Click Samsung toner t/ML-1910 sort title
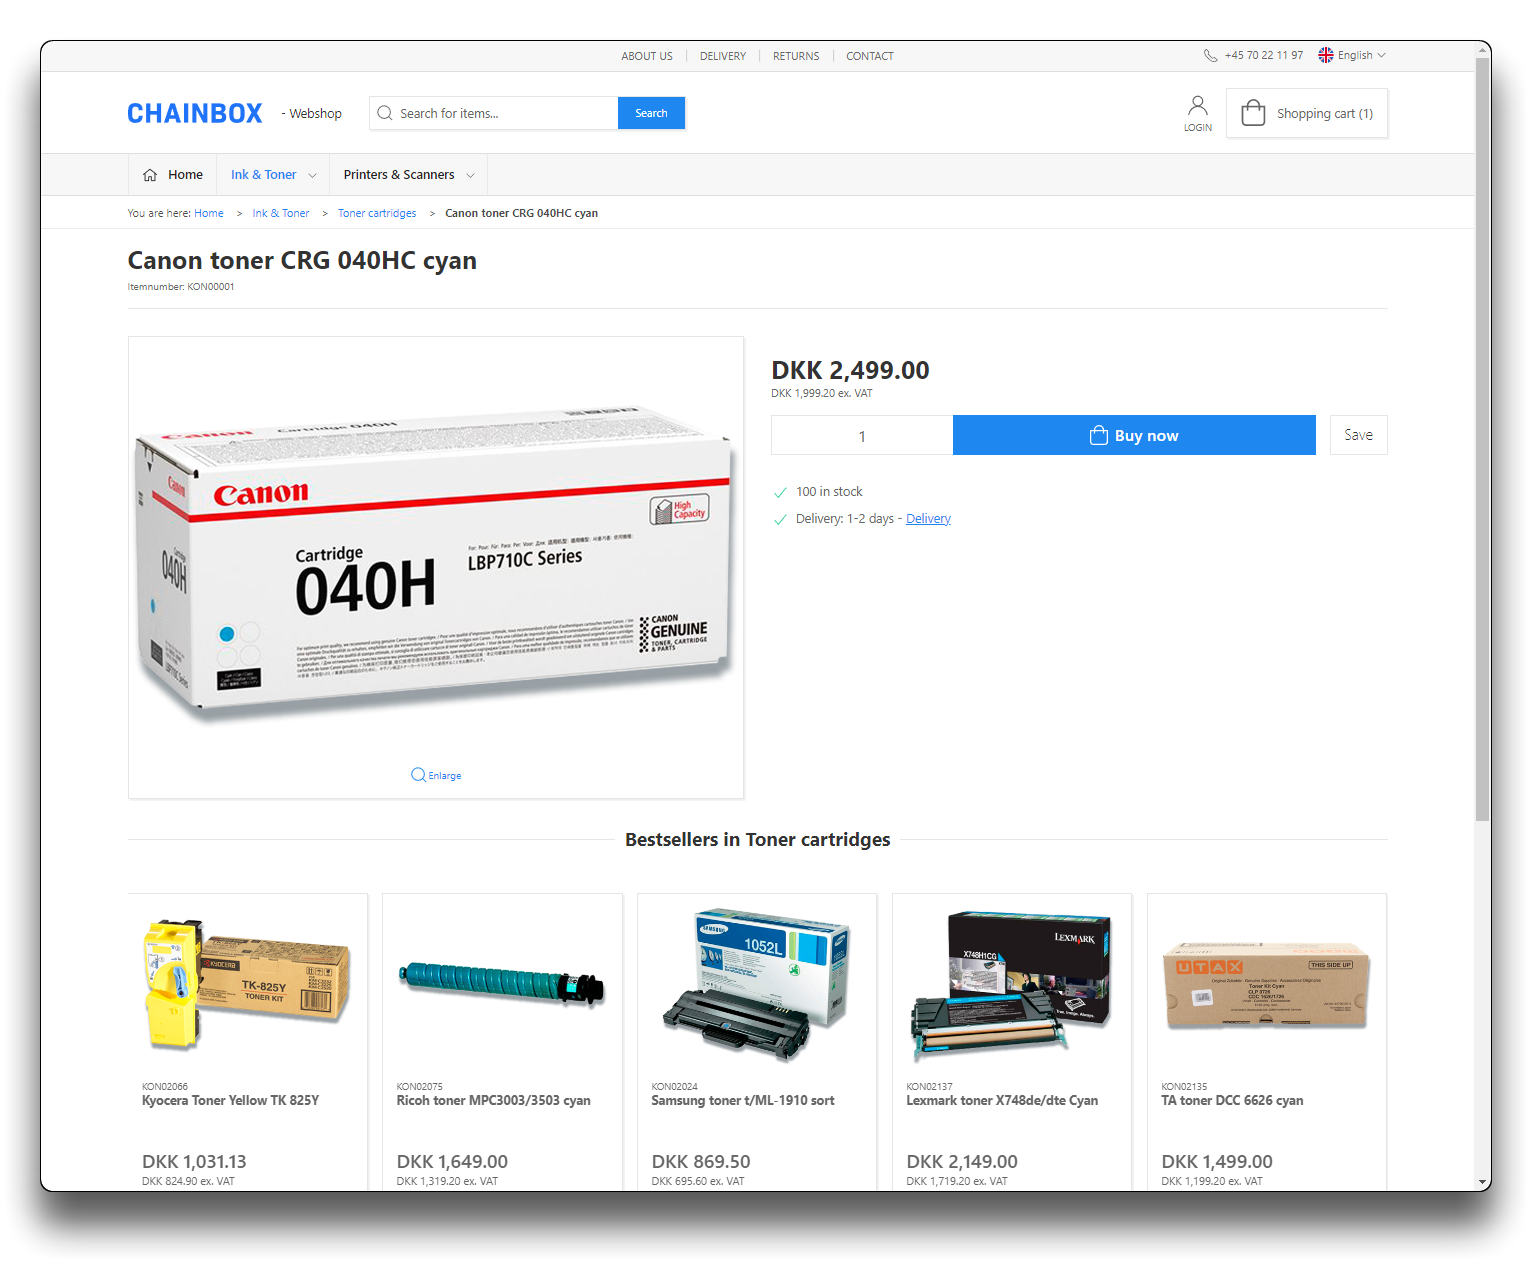The image size is (1532, 1264). (x=743, y=1101)
